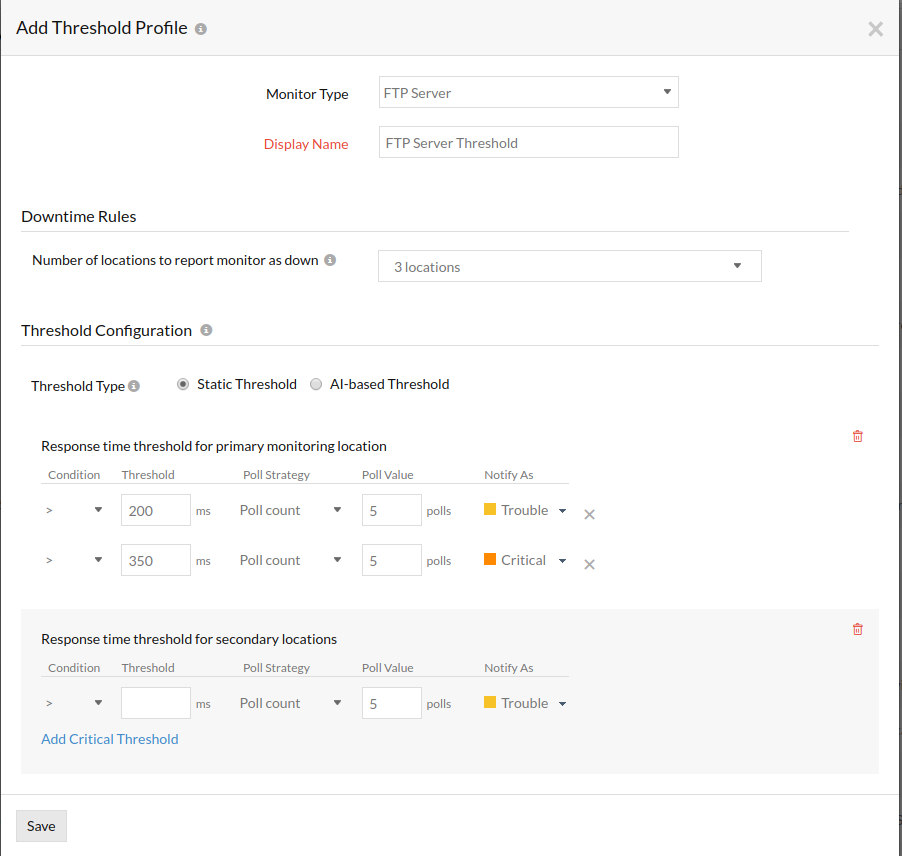902x856 pixels.
Task: Delete primary monitoring location threshold section
Action: (857, 436)
